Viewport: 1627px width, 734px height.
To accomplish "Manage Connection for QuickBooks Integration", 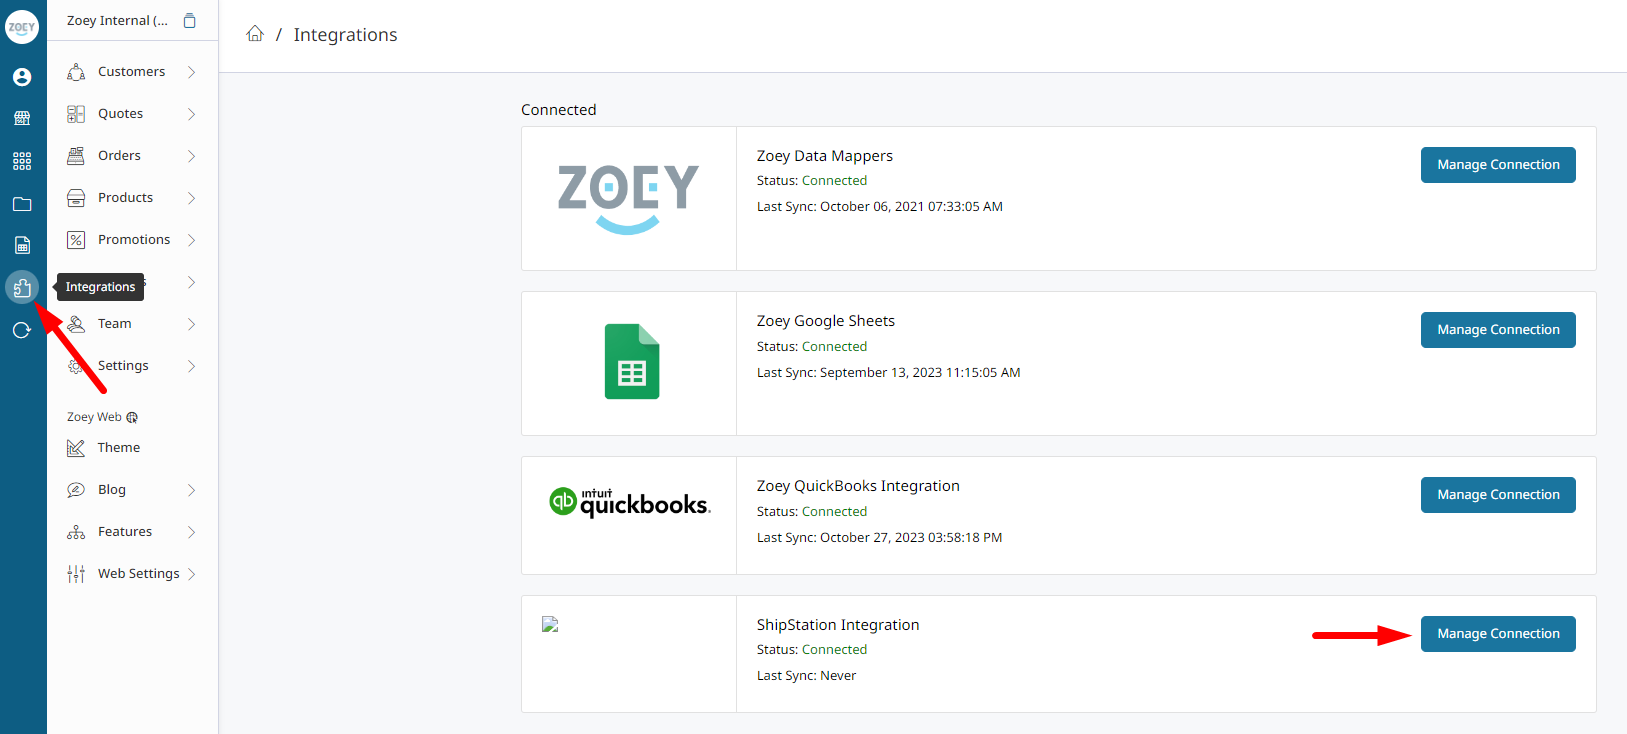I will tap(1498, 495).
